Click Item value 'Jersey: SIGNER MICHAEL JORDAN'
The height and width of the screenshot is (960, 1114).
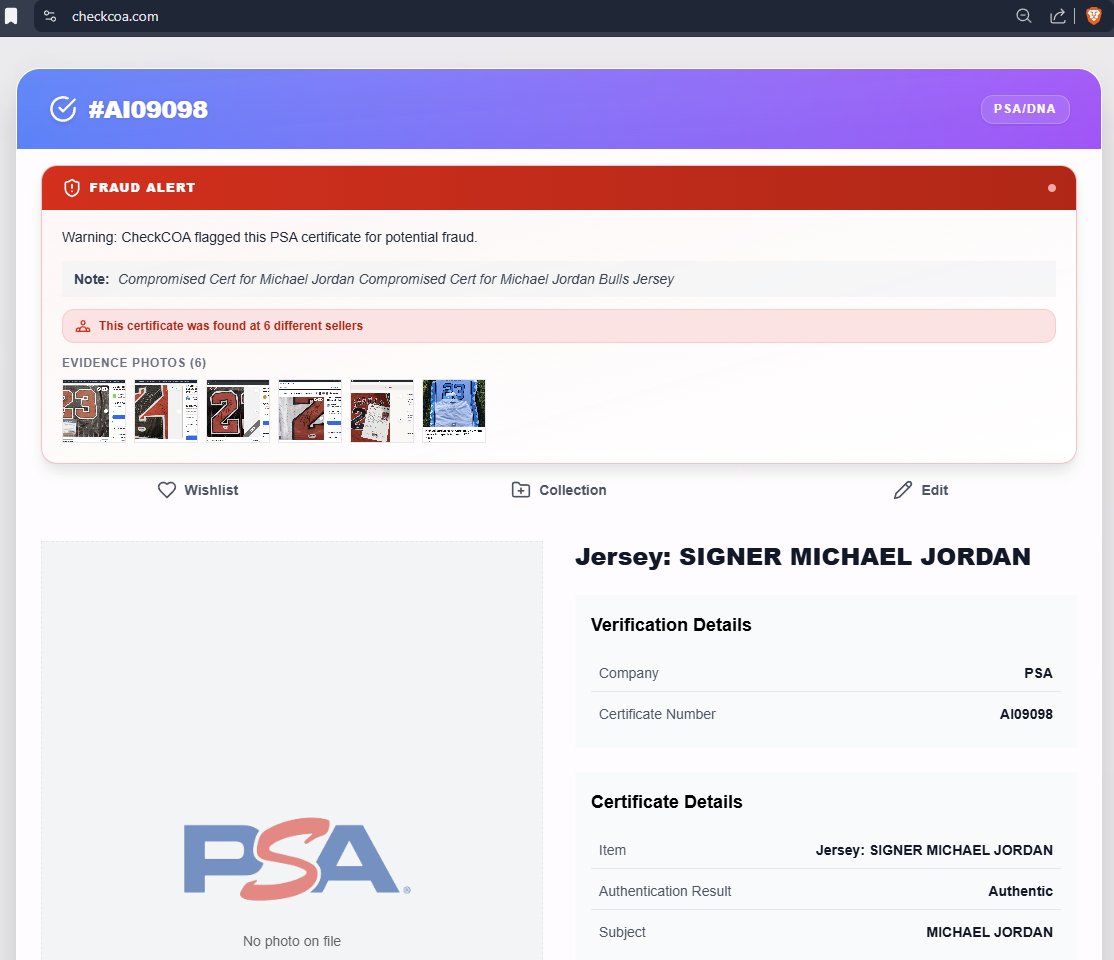pyautogui.click(x=934, y=851)
